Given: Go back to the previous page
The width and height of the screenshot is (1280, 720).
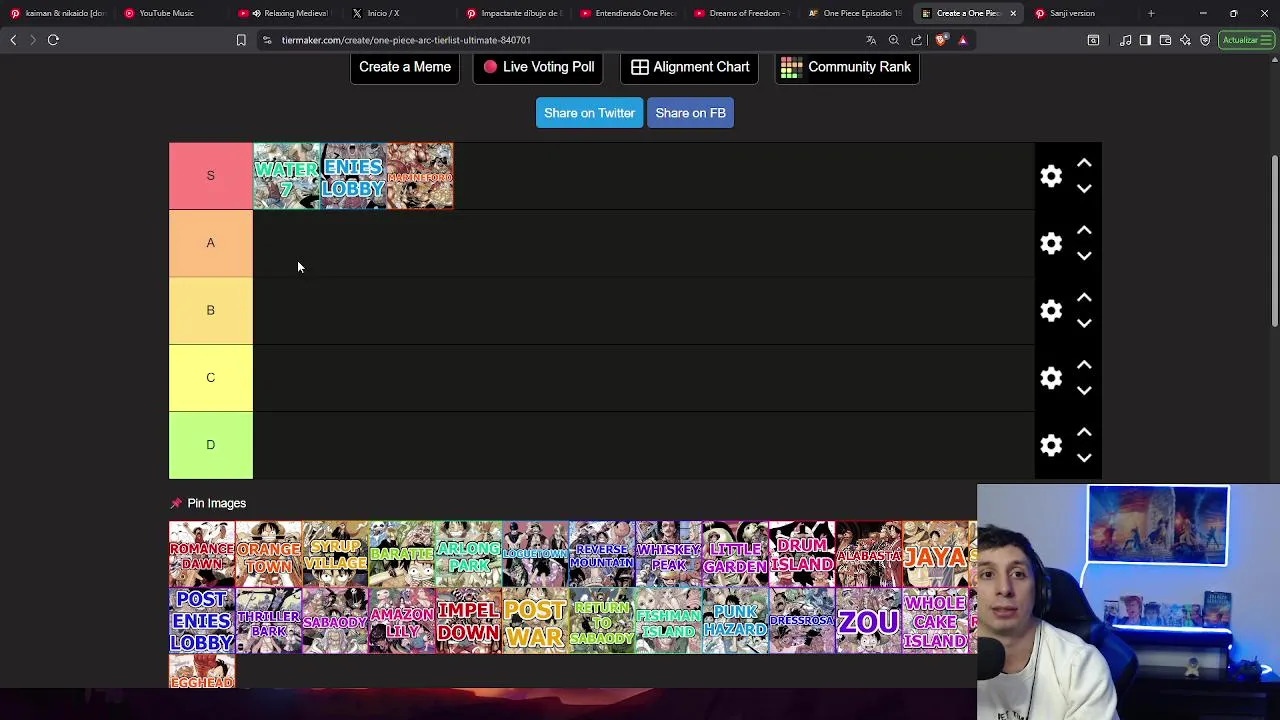Looking at the screenshot, I should pos(13,40).
